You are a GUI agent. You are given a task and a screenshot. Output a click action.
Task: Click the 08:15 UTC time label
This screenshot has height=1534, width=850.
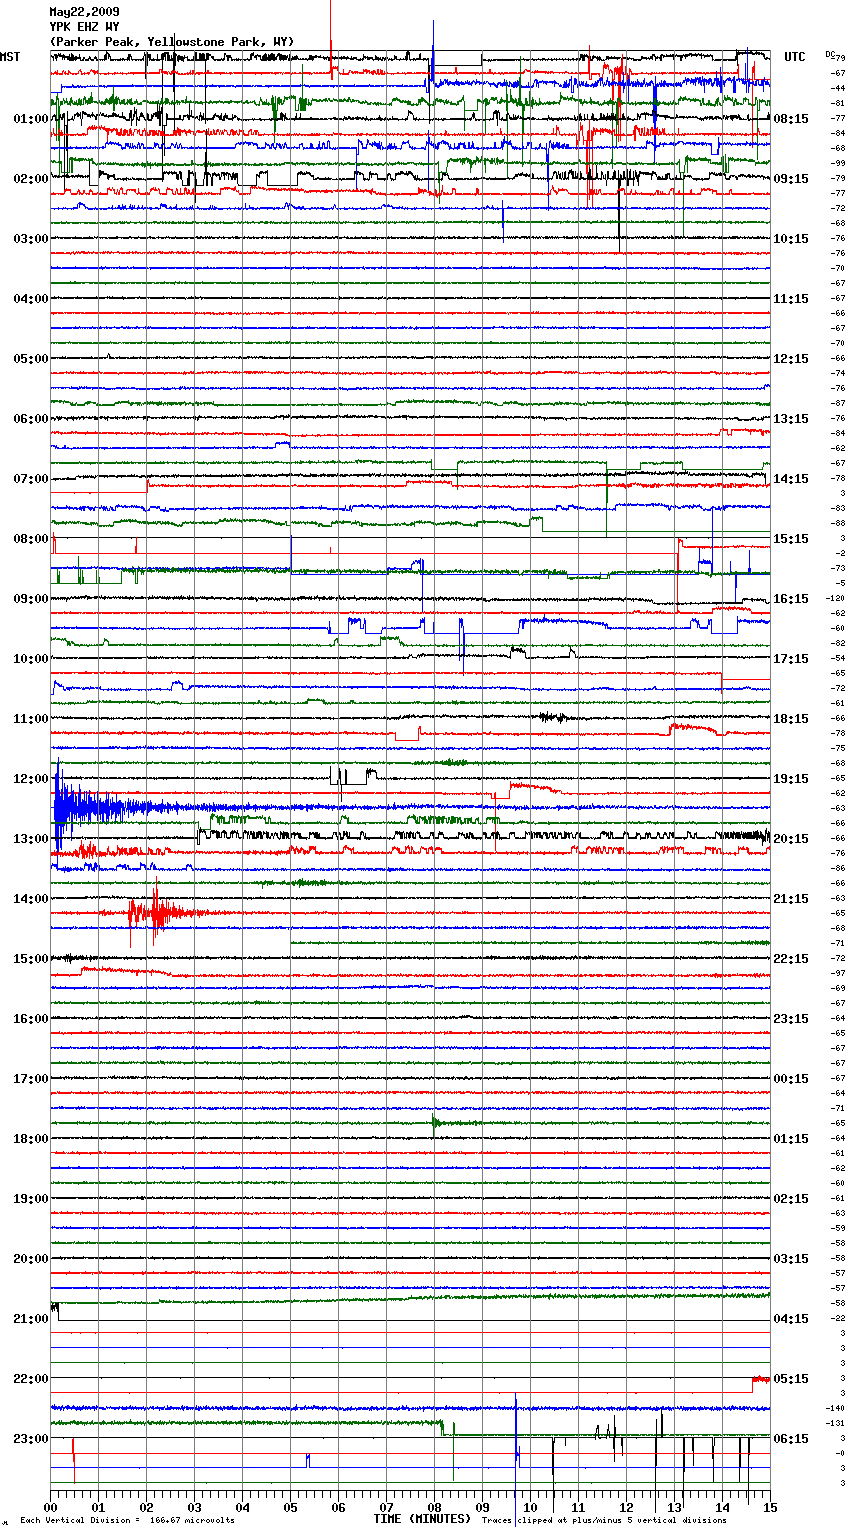click(791, 119)
